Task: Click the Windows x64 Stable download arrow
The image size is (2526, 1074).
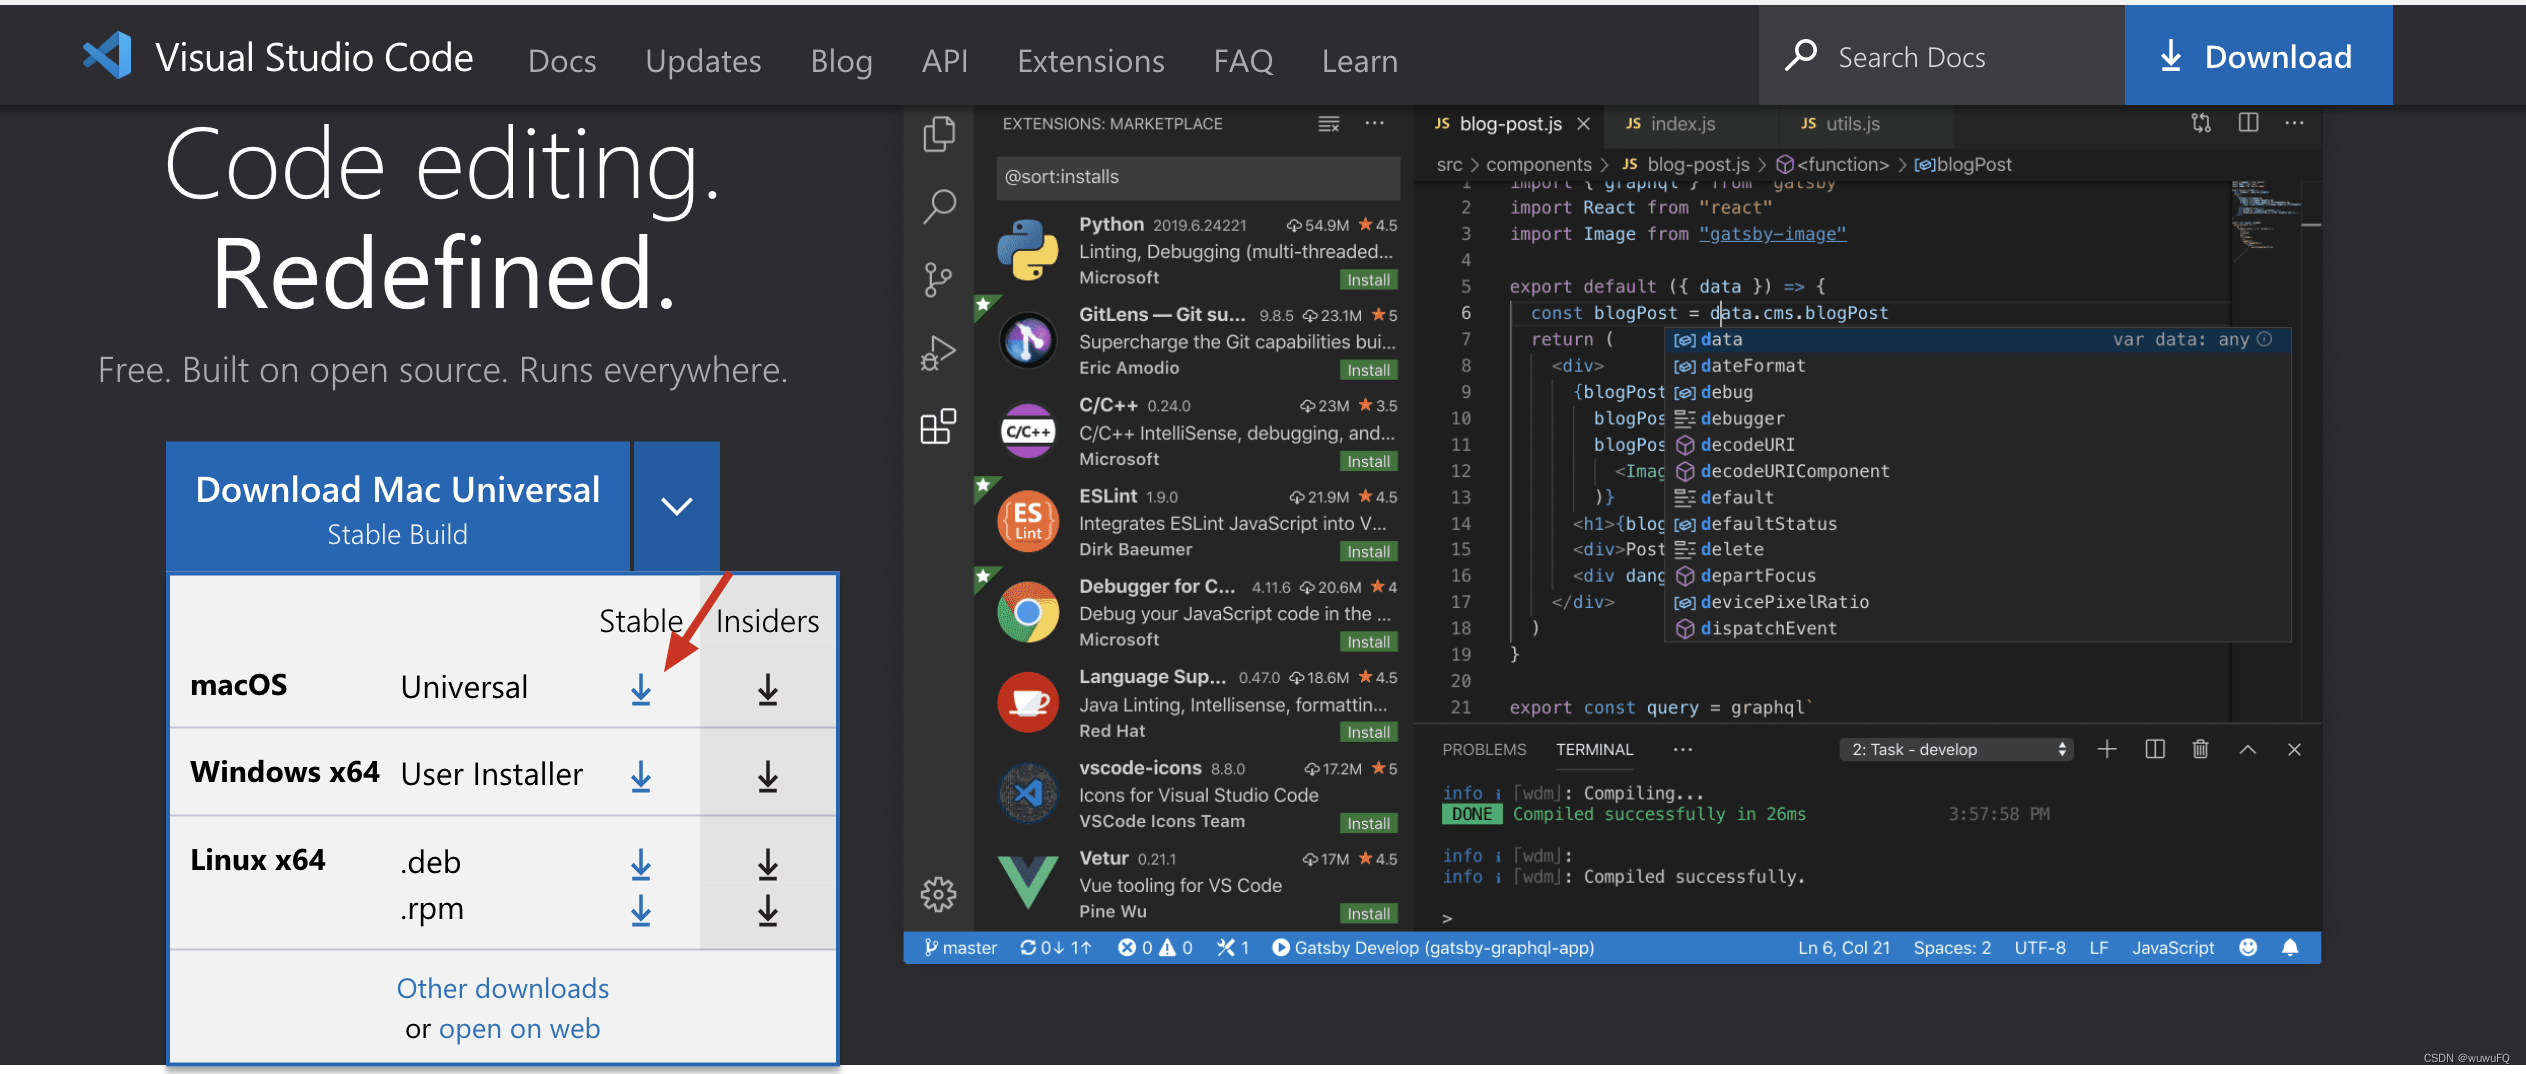Action: pyautogui.click(x=641, y=776)
